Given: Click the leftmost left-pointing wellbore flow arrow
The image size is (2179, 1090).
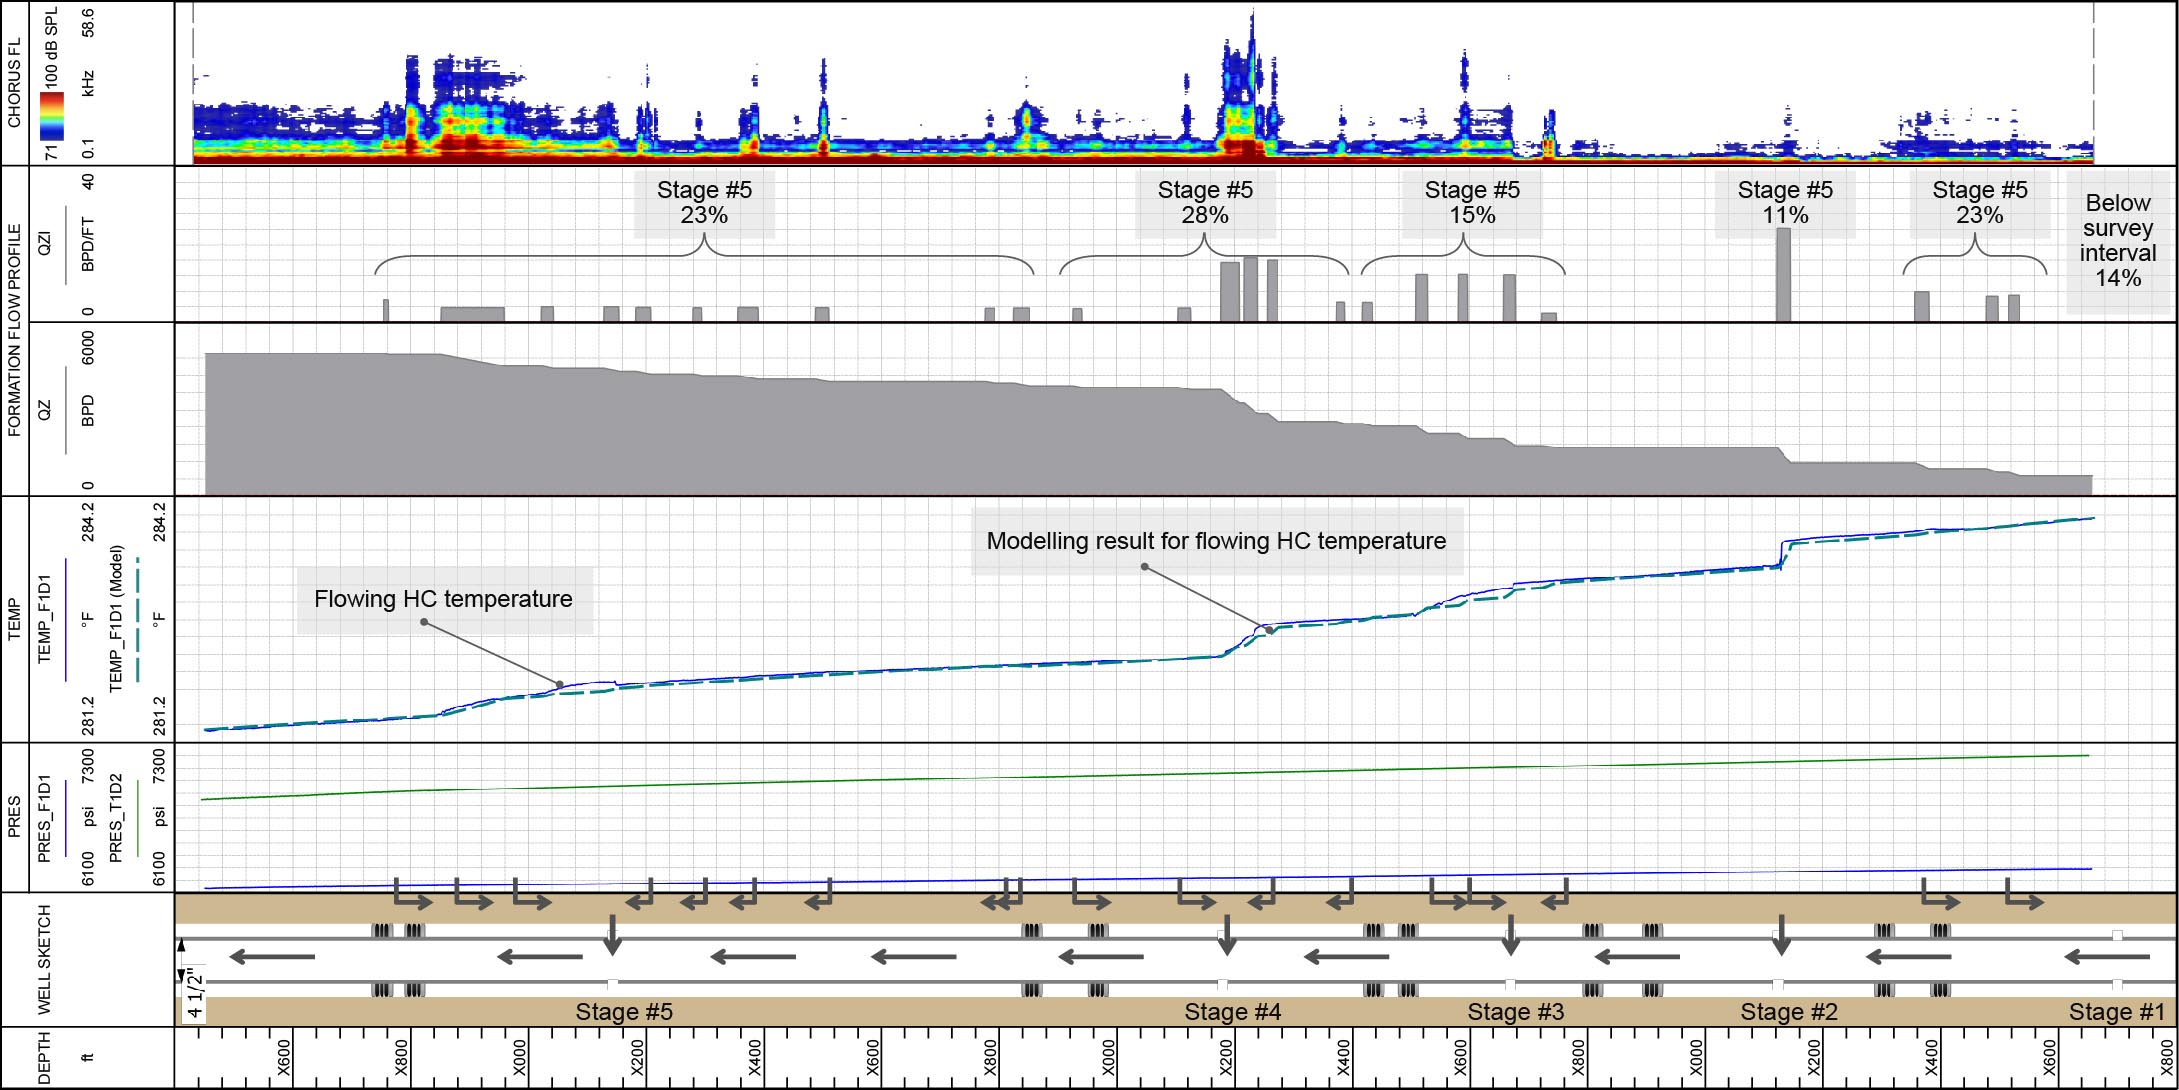Looking at the screenshot, I should pyautogui.click(x=272, y=958).
